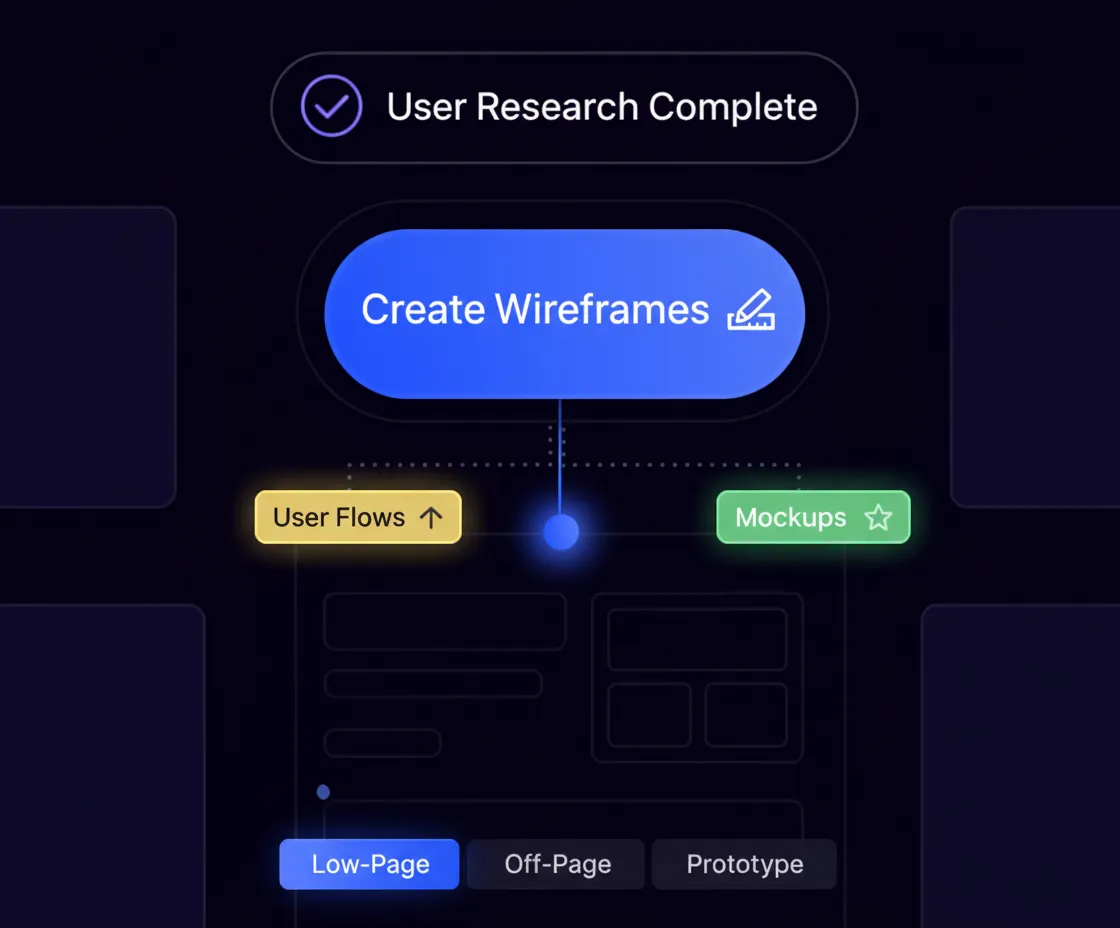
Task: Click the lower right side card
Action: click(x=1022, y=765)
